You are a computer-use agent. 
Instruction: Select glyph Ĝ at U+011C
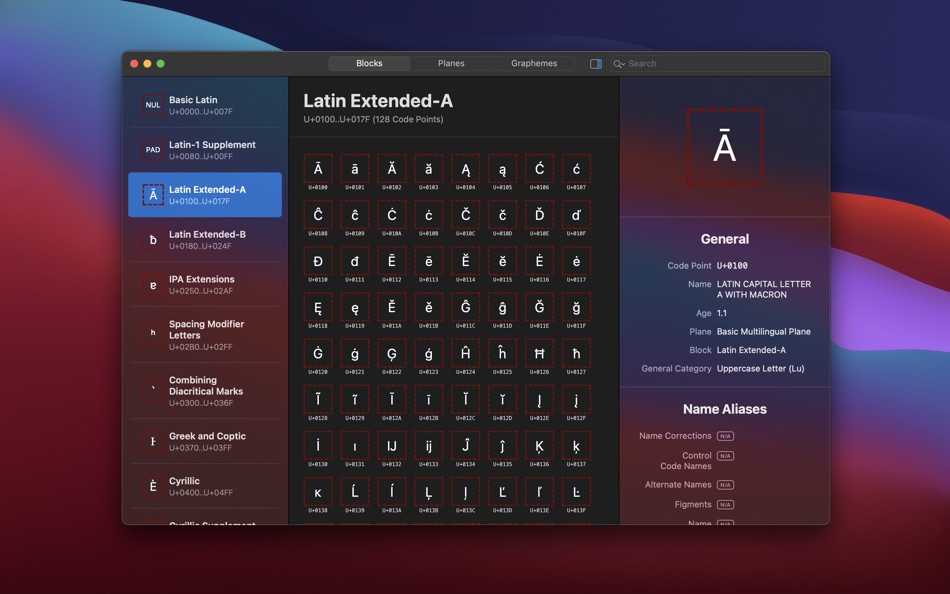465,307
